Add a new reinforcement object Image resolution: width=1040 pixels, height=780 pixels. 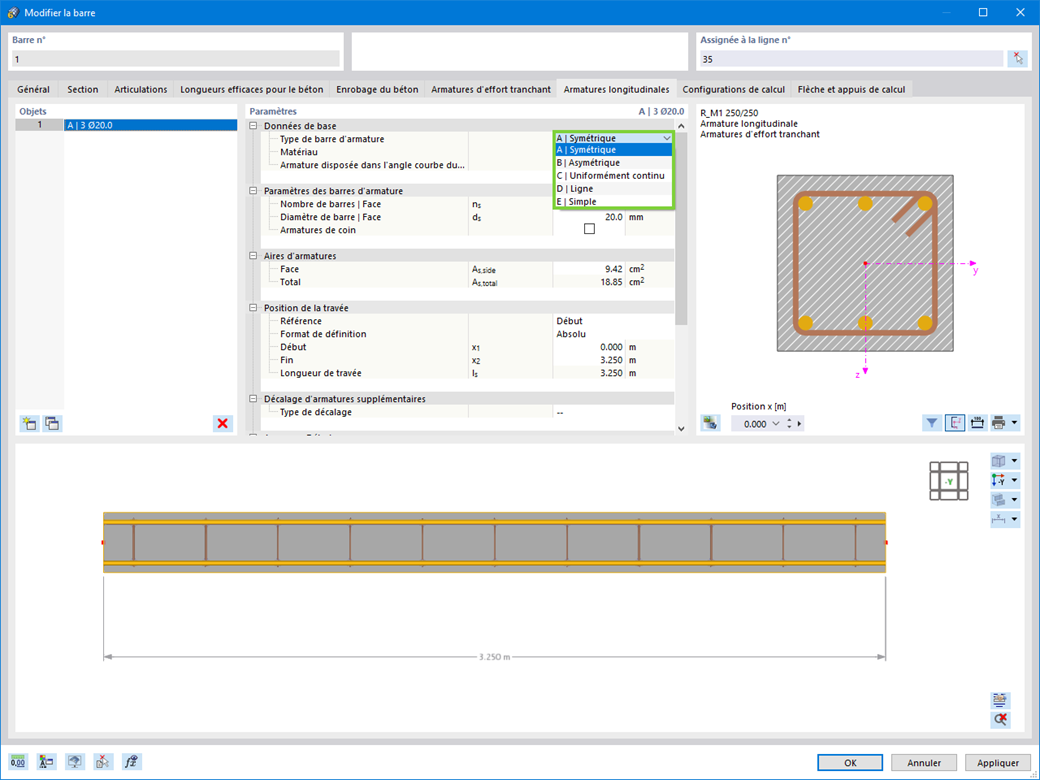click(x=29, y=423)
